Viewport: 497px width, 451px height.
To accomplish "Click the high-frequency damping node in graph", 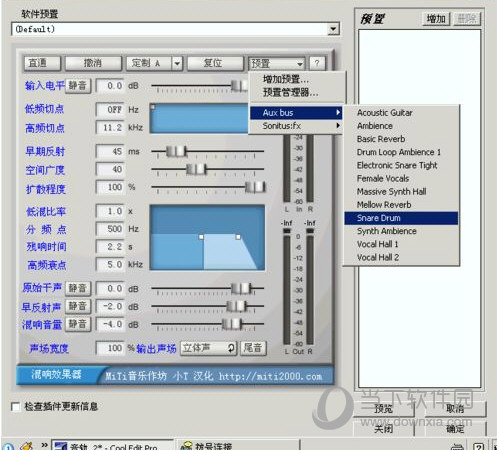I will pyautogui.click(x=238, y=237).
